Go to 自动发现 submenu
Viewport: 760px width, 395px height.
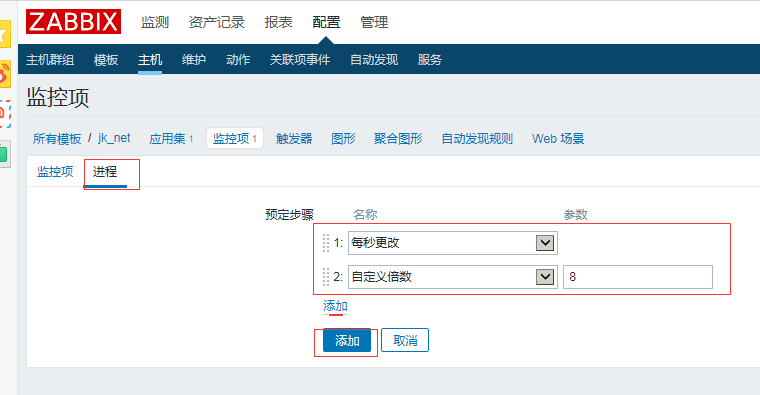pyautogui.click(x=374, y=60)
